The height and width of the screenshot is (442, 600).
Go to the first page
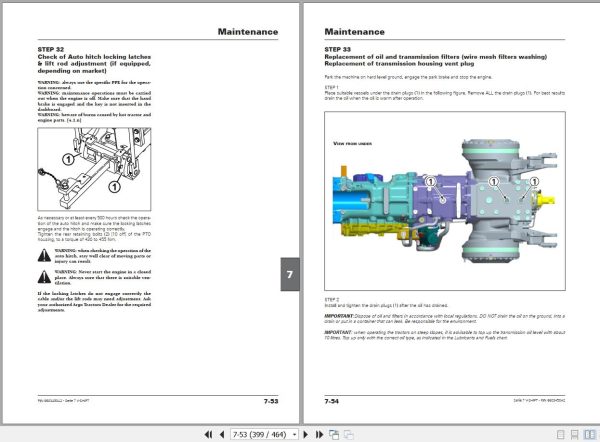[208, 434]
